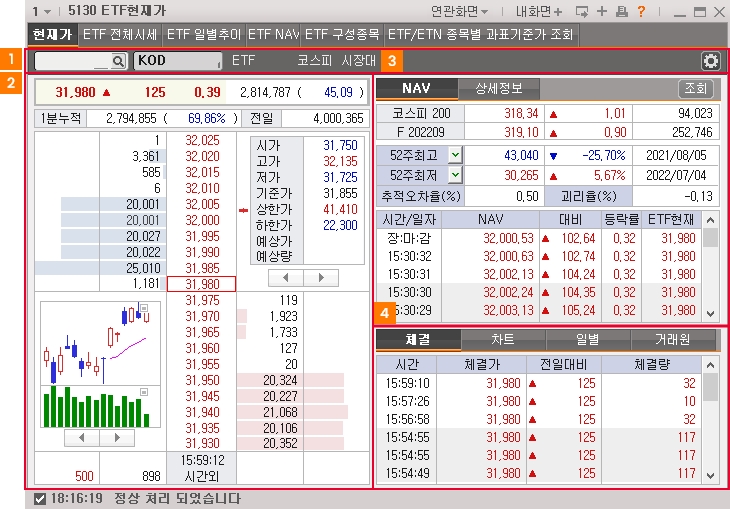730x509 pixels.
Task: Click the green volume bar chart
Action: click(101, 407)
